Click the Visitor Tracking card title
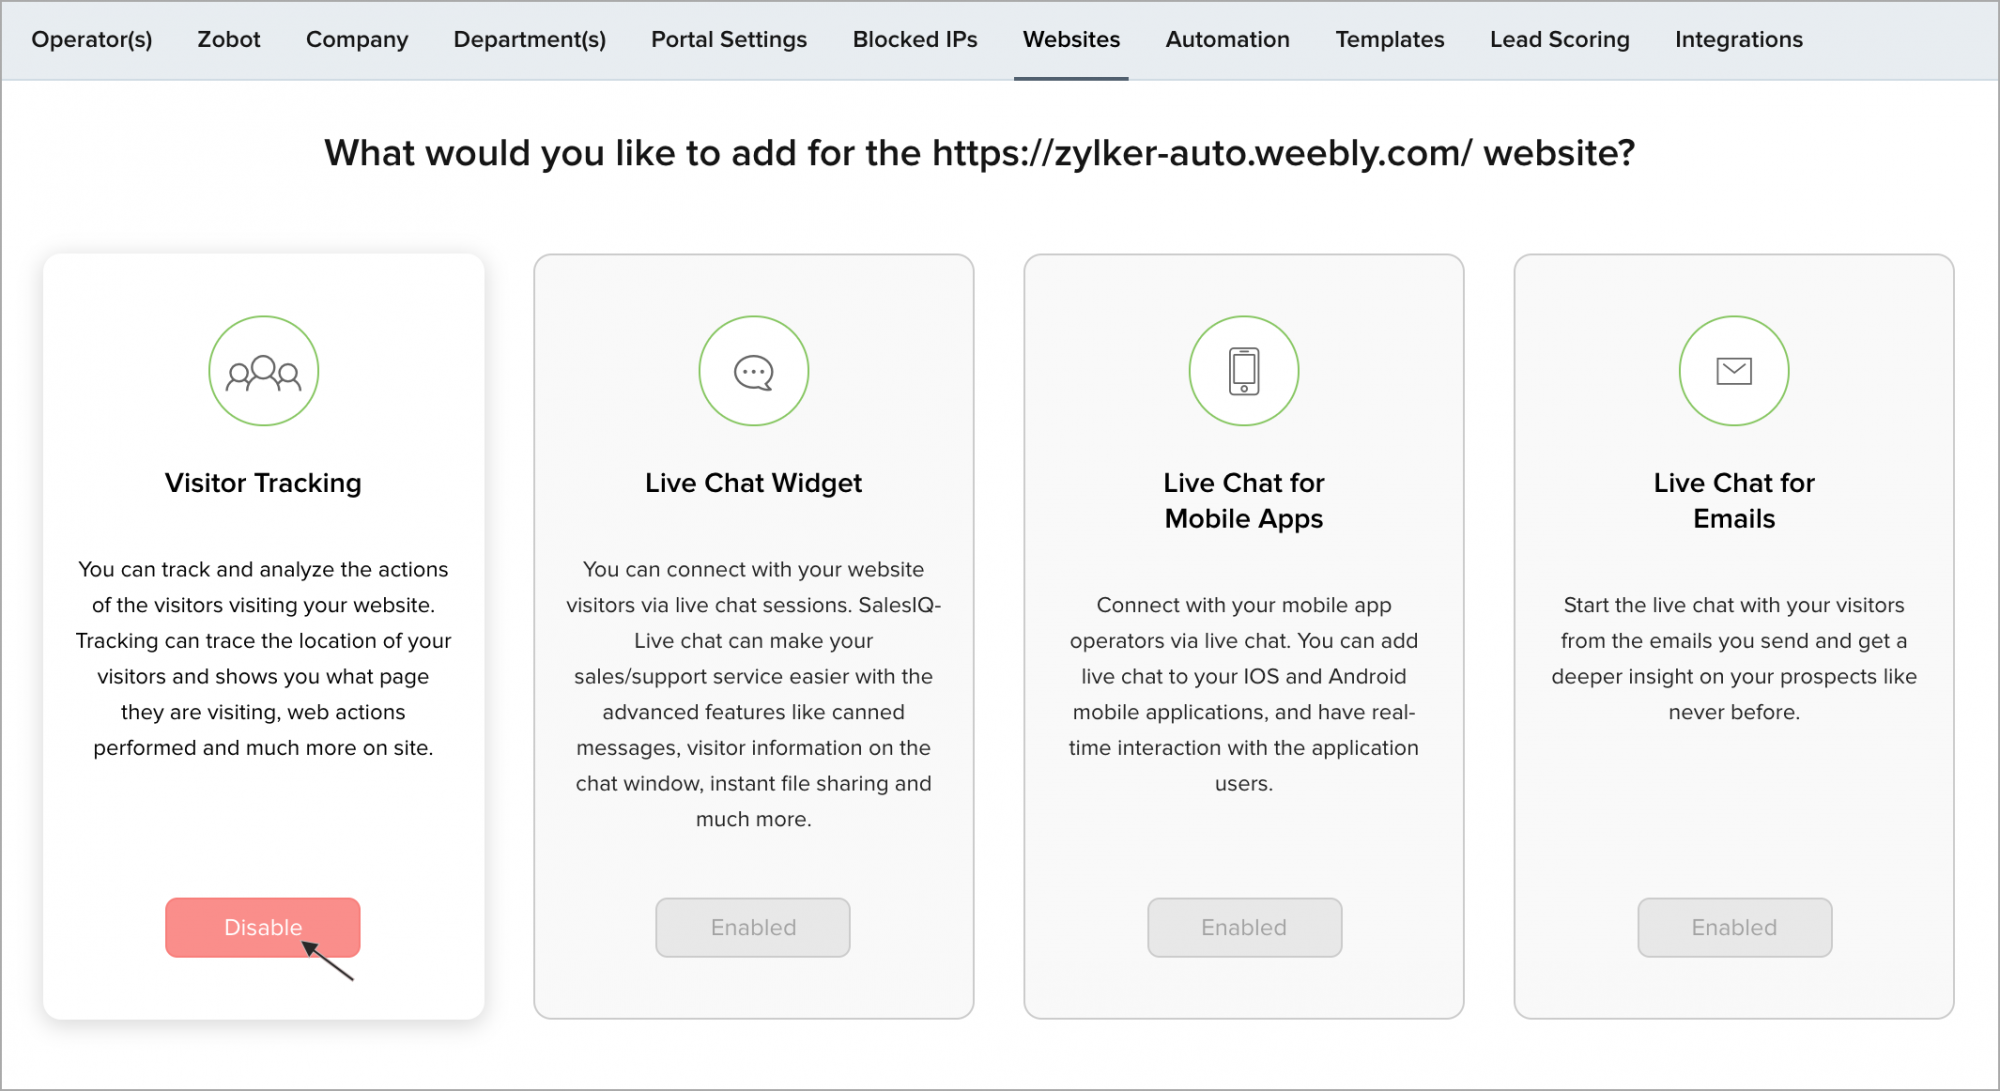Screen dimensions: 2000x1091 [x=263, y=483]
